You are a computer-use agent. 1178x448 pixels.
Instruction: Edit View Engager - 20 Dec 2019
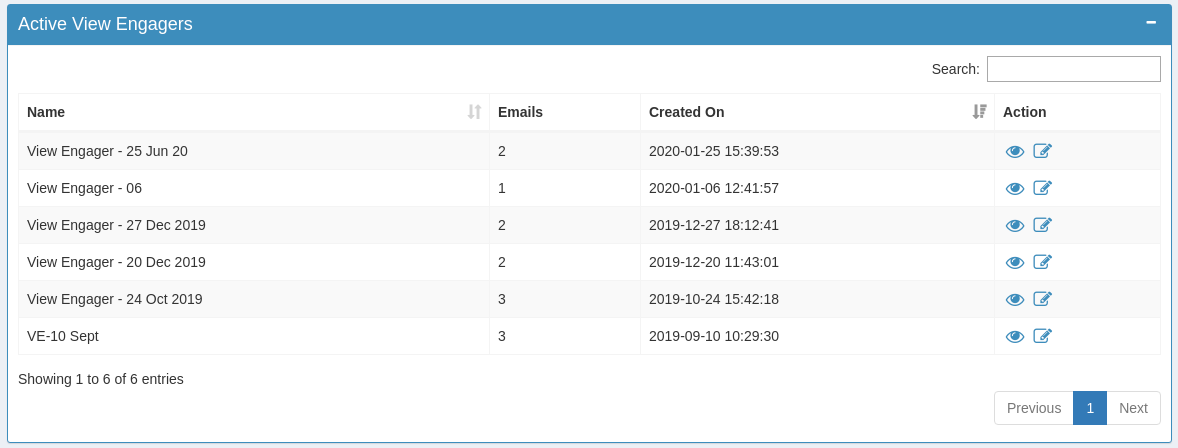(1042, 262)
